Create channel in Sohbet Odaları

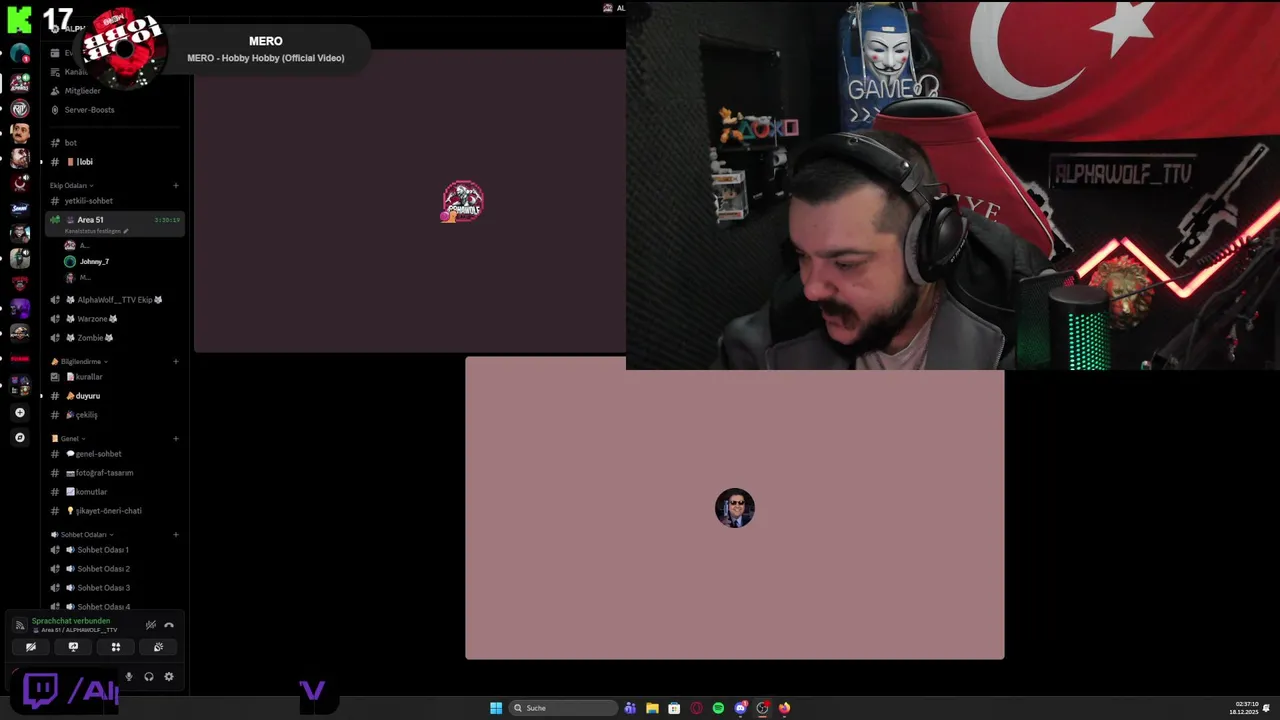click(x=176, y=534)
